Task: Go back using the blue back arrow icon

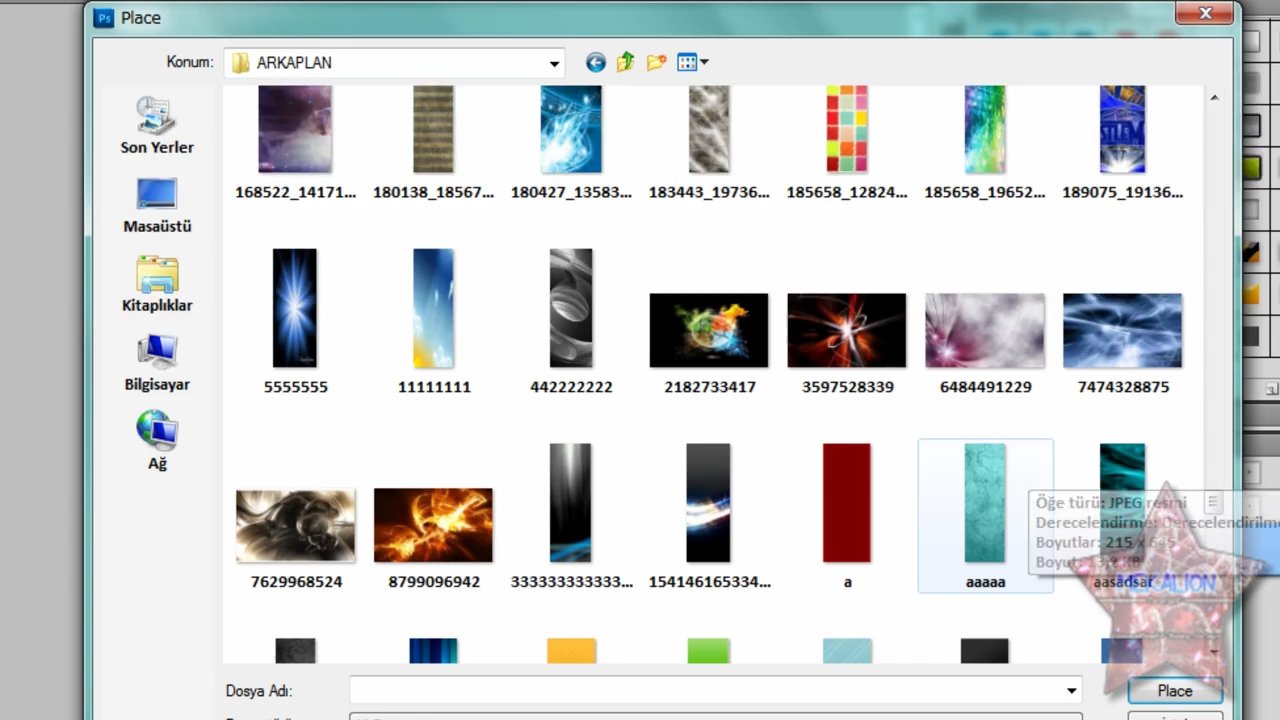Action: click(596, 63)
